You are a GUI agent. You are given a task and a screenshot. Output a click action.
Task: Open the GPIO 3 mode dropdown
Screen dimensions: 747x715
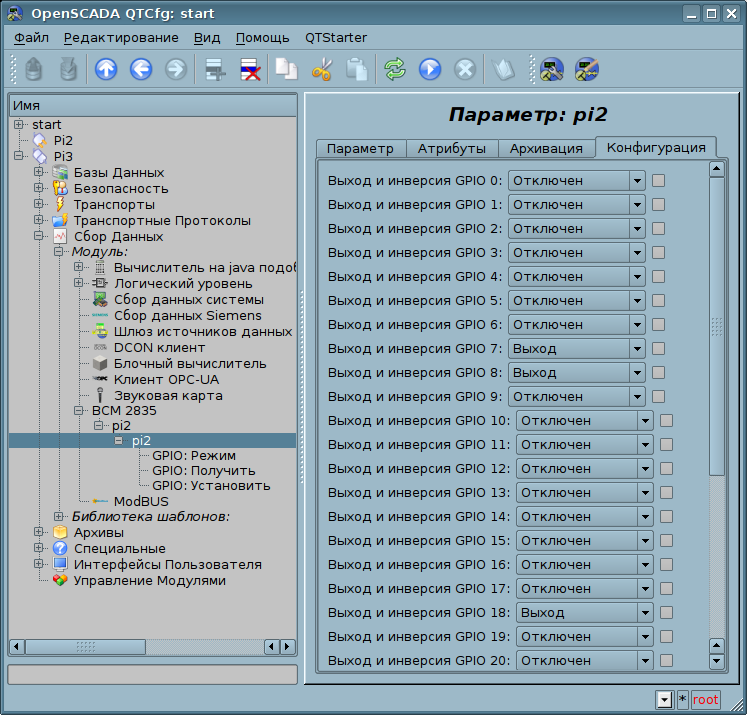pos(636,253)
